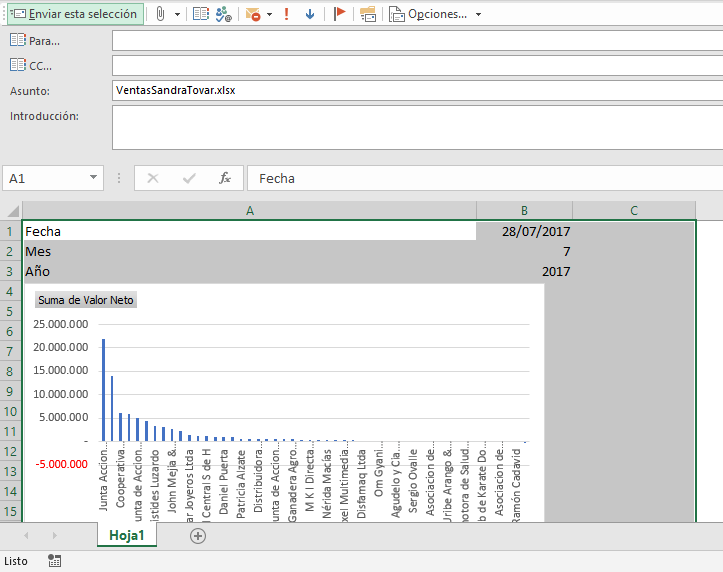Select column A header
Viewport: 723px width, 572px height.
coord(249,211)
